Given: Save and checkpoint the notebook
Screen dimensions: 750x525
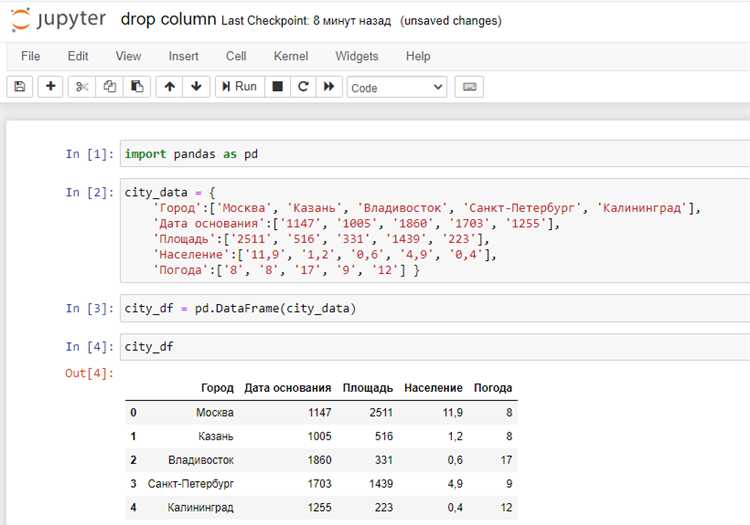Looking at the screenshot, I should [20, 87].
